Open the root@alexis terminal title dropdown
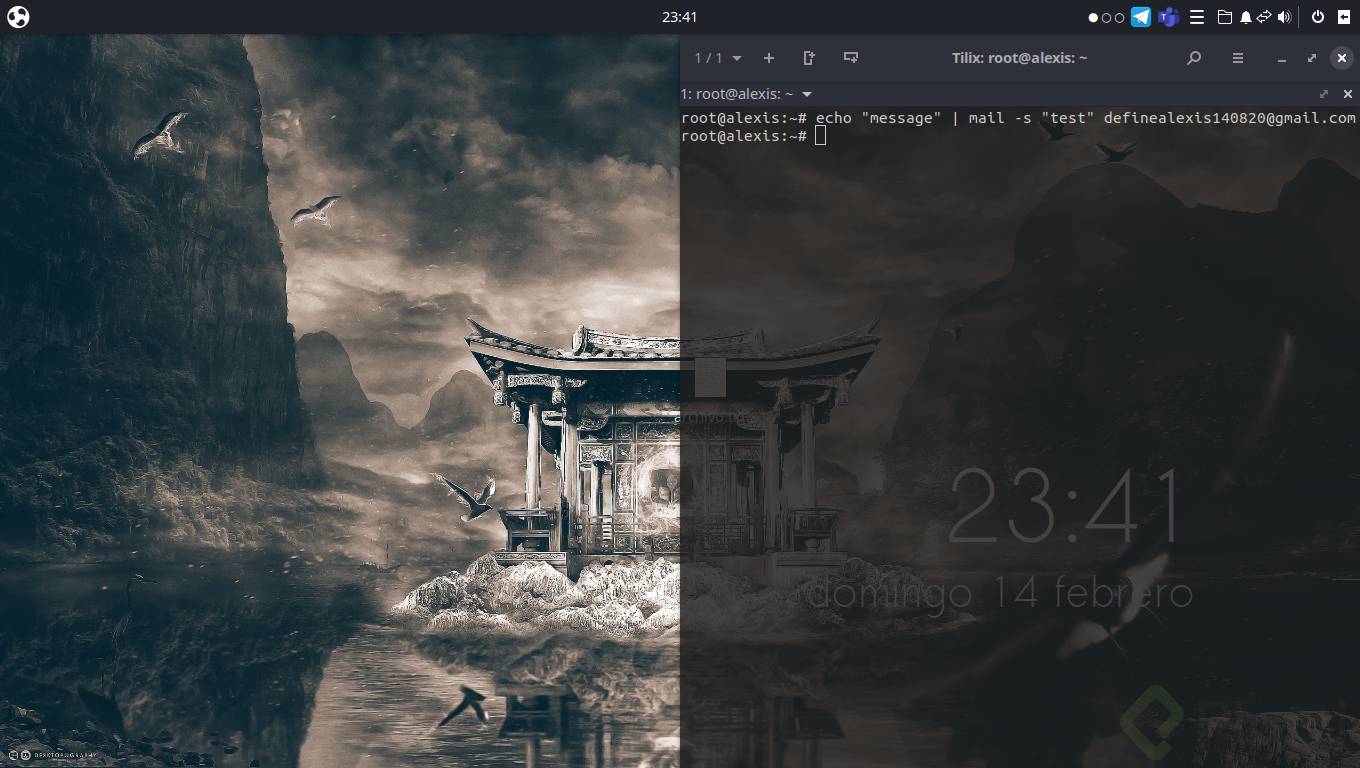Screen dimensions: 1360x768 point(747,94)
